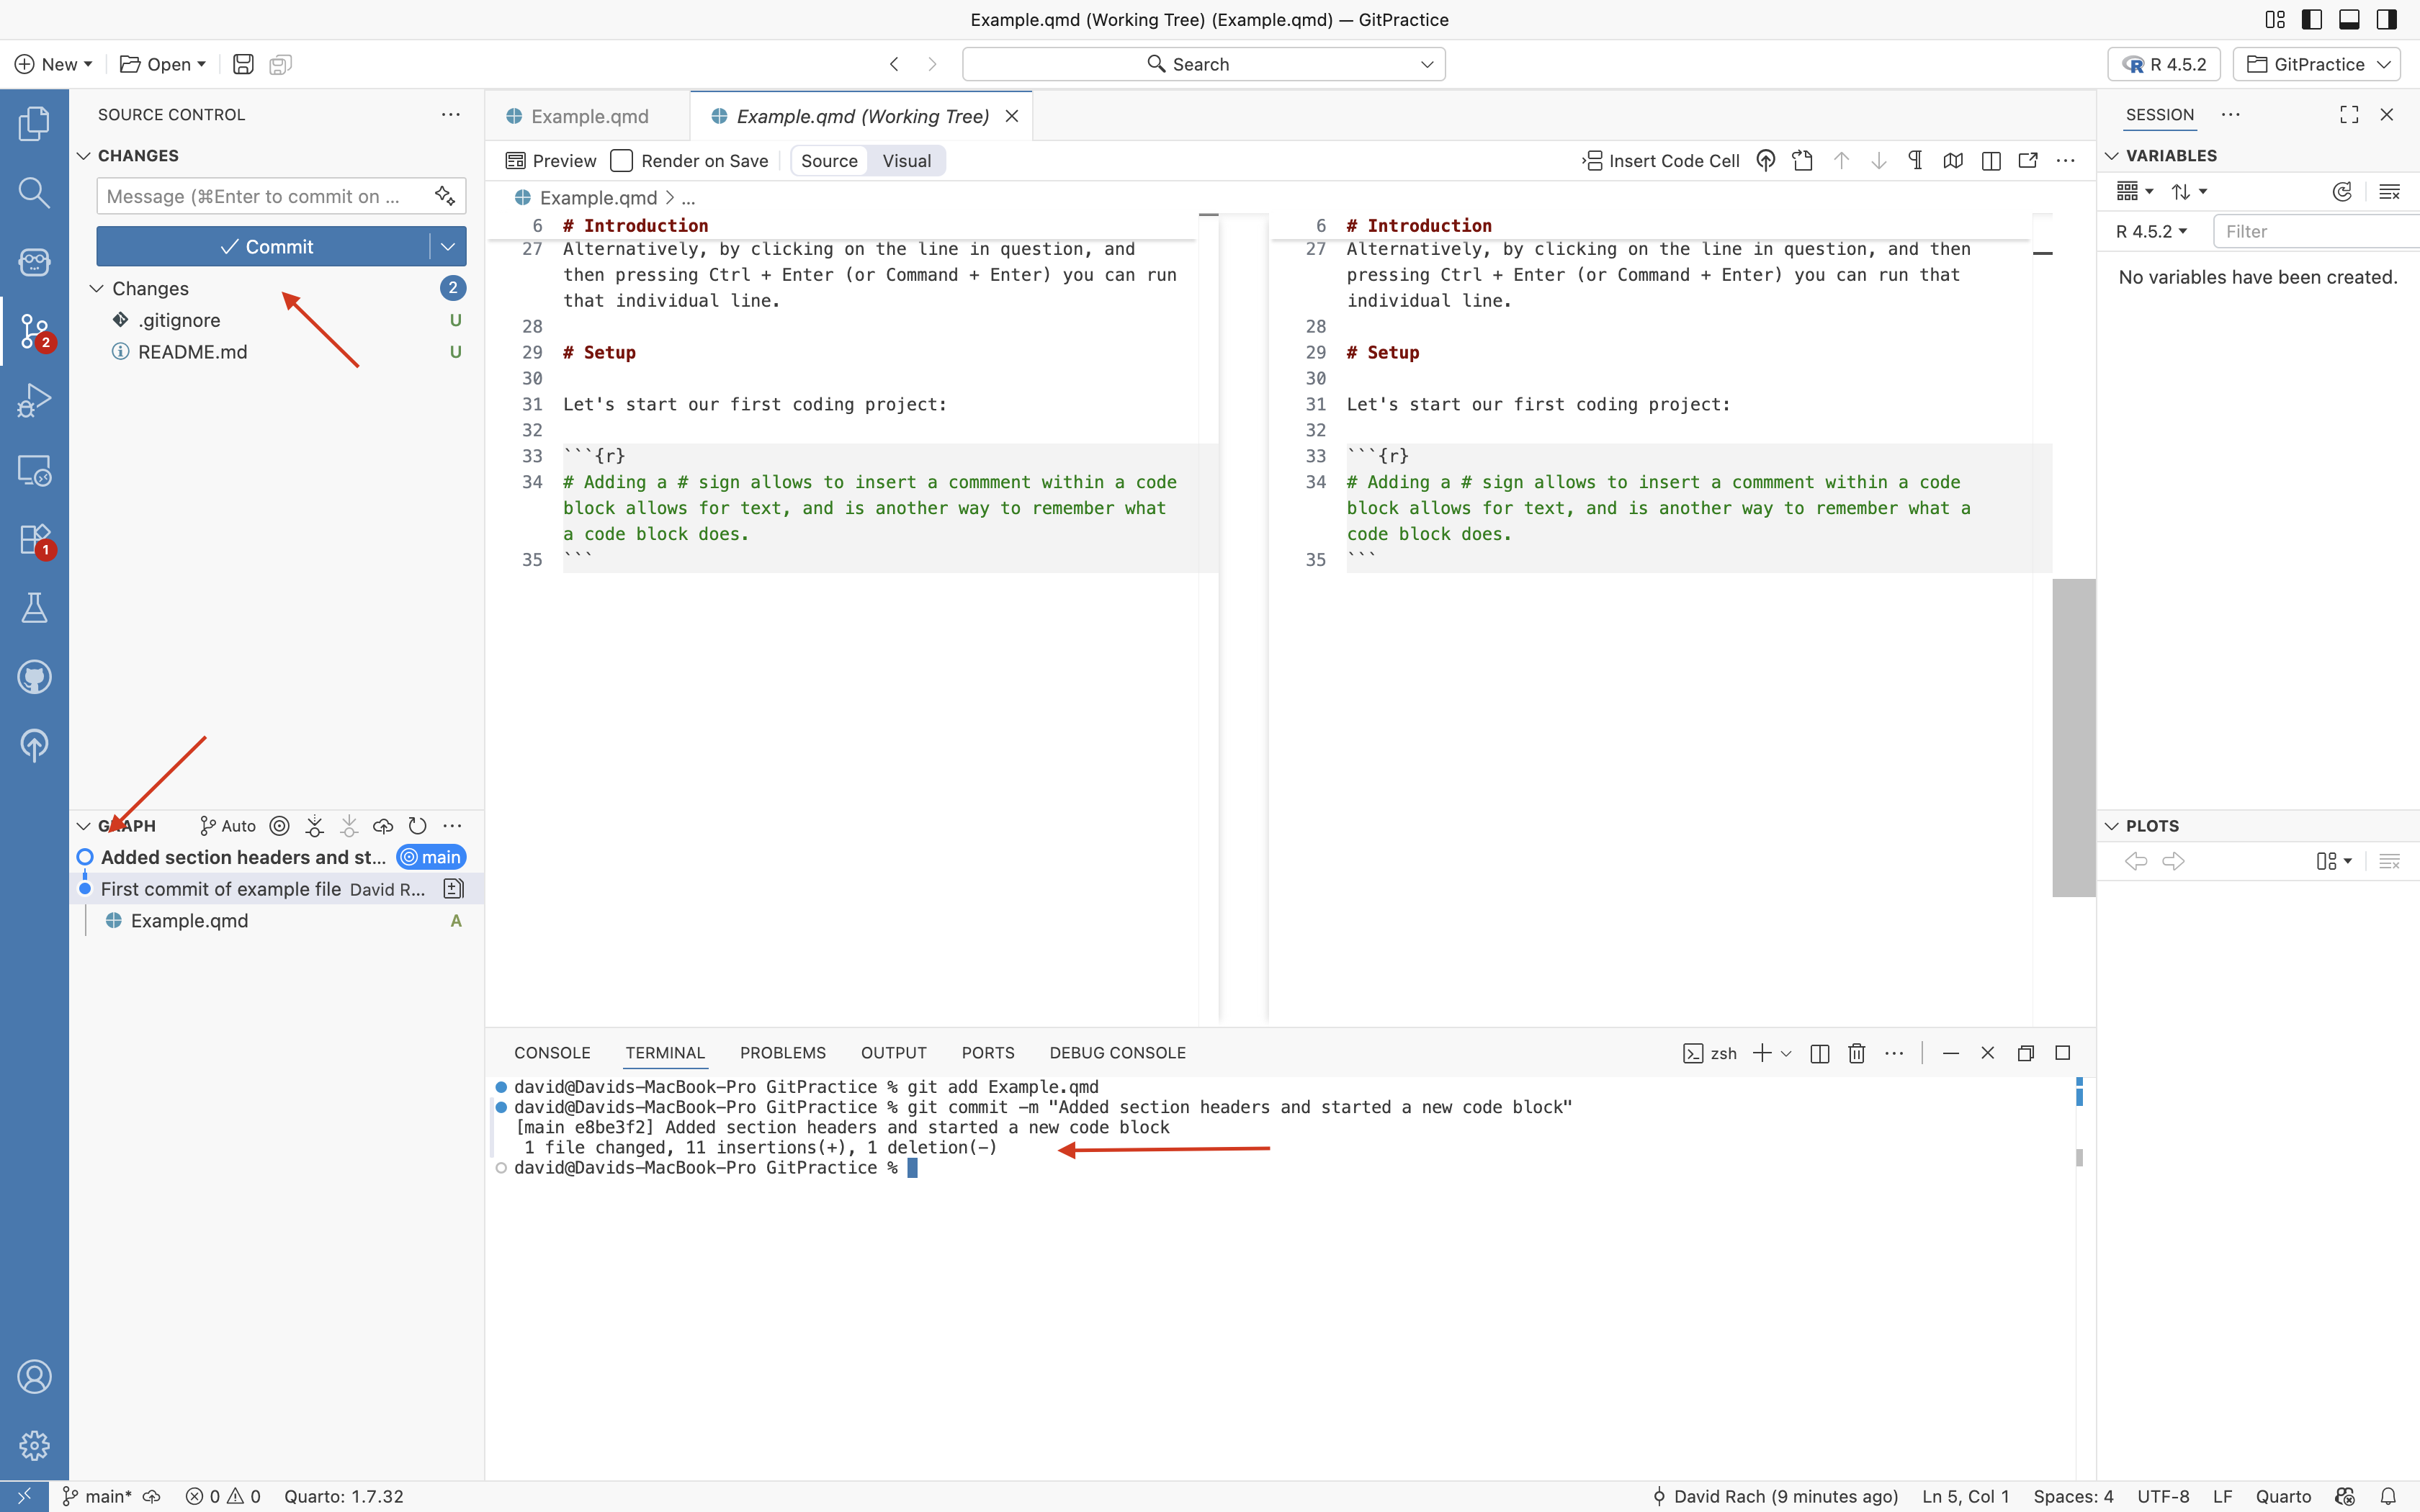Image resolution: width=2420 pixels, height=1512 pixels.
Task: Open the Commit button dropdown arrow
Action: click(x=447, y=247)
